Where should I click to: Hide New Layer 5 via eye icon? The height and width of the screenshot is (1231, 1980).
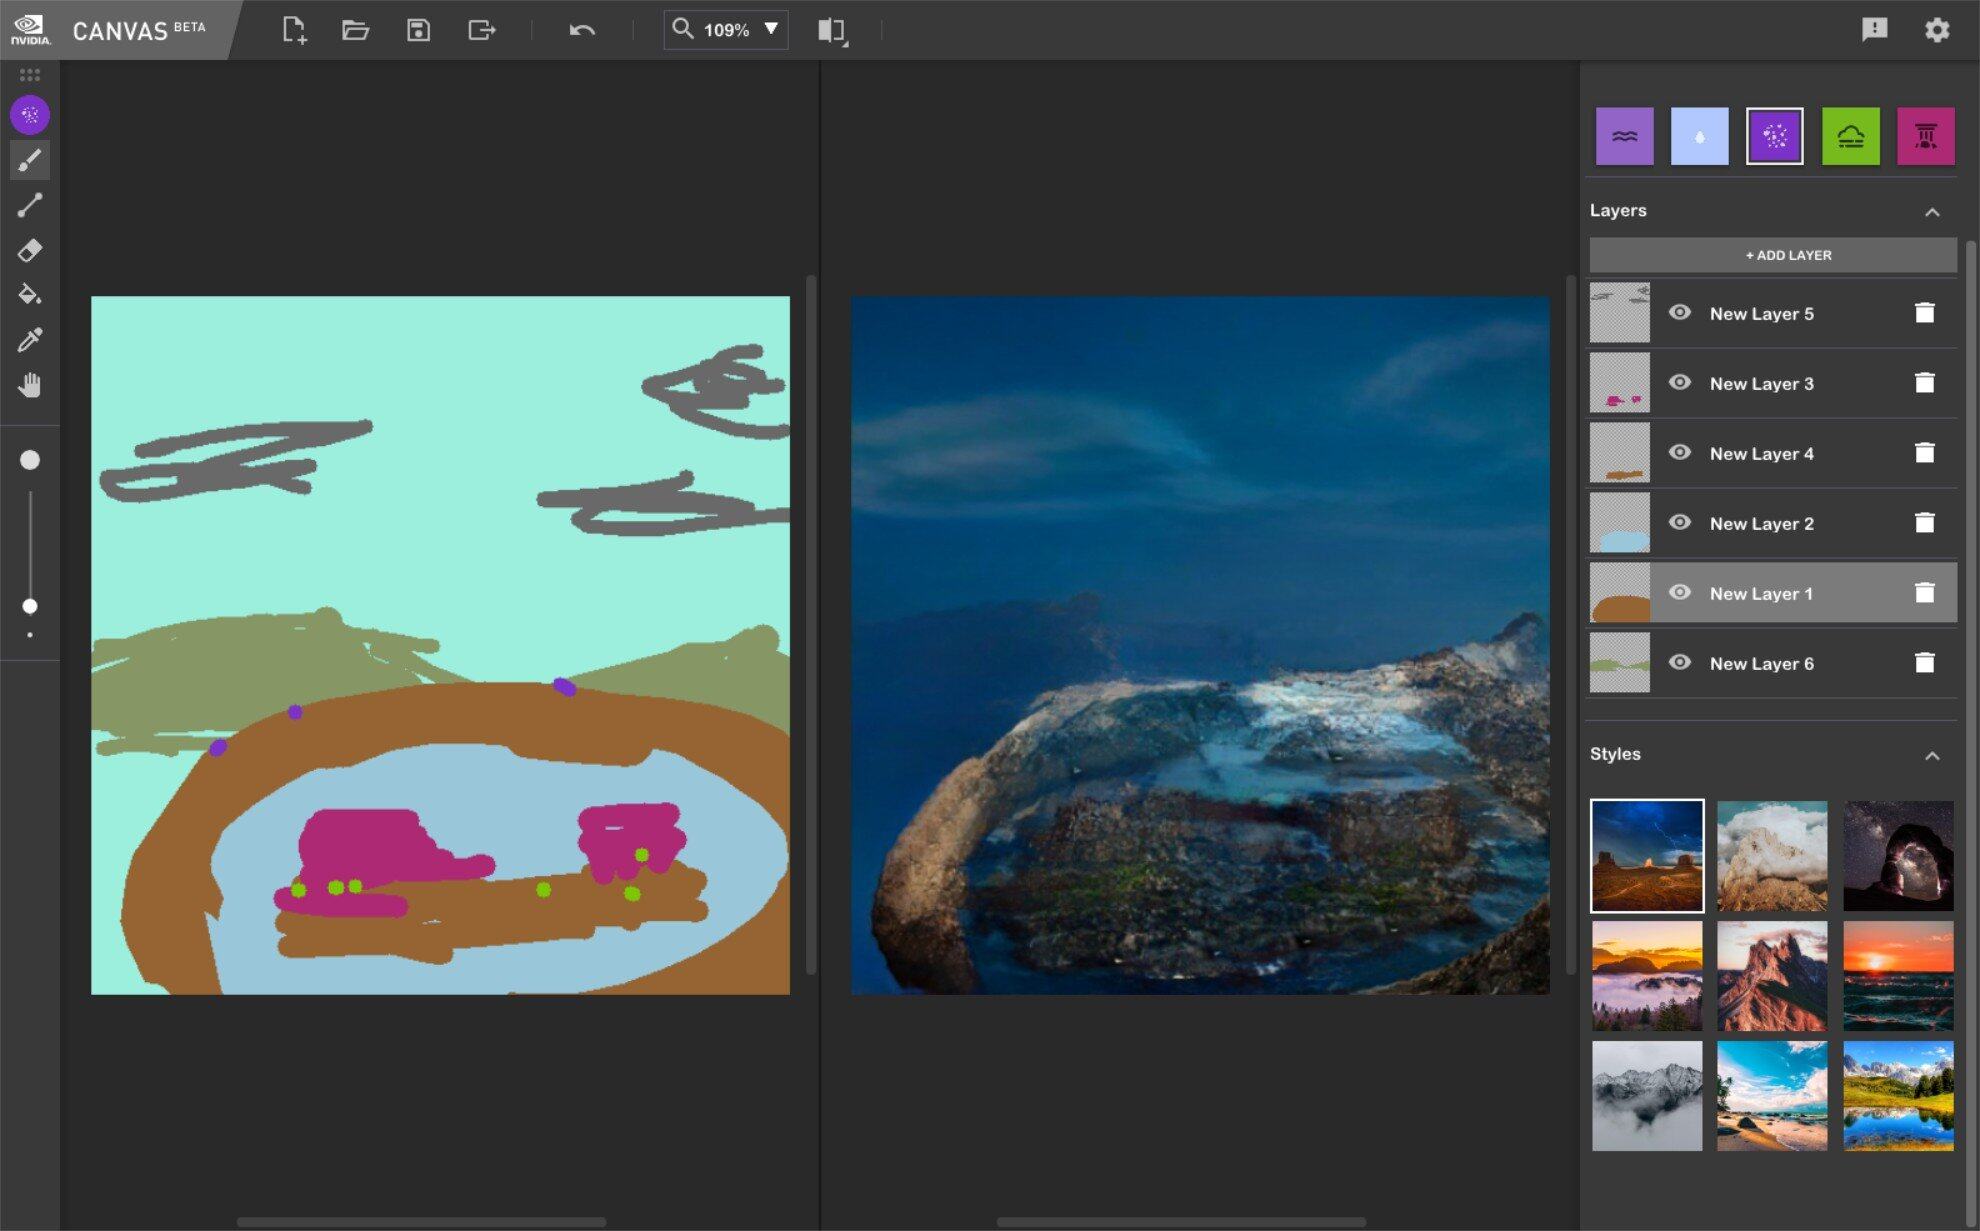(x=1680, y=312)
